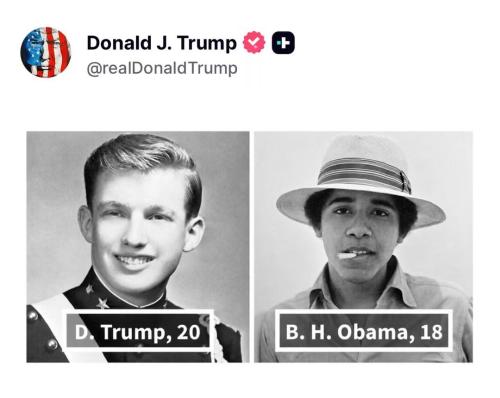Image resolution: width=500 pixels, height=398 pixels.
Task: Click the word "Obama" in the caption
Action: point(376,332)
